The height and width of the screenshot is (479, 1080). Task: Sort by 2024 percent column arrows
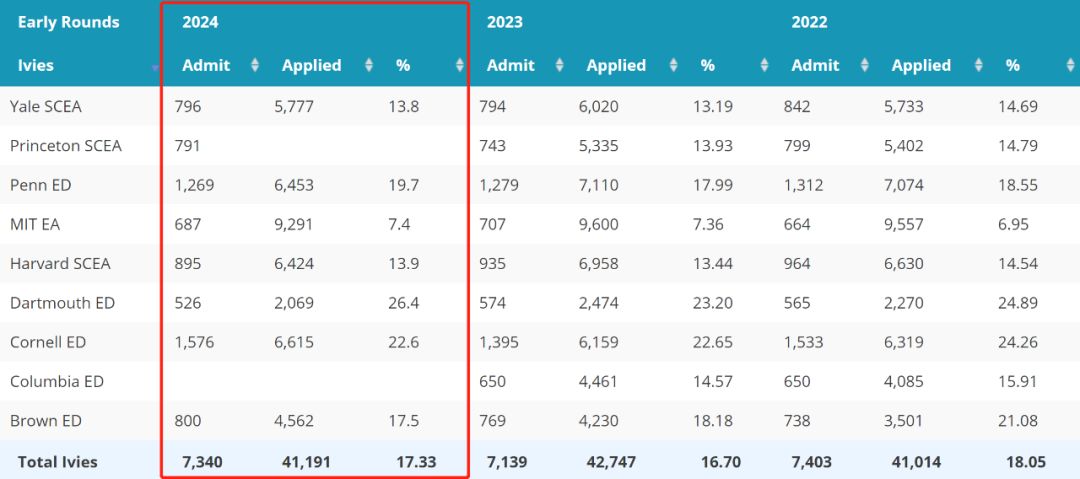point(459,65)
